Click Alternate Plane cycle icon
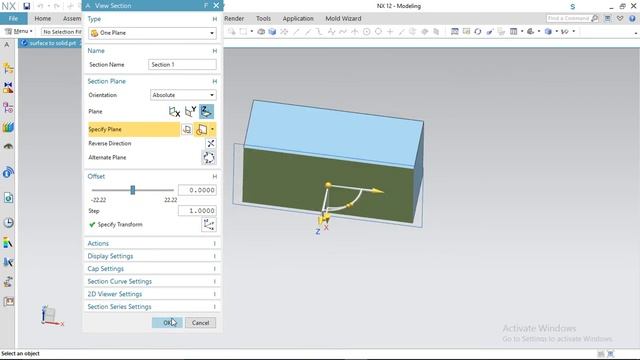Viewport: 640px width, 360px height. (x=209, y=158)
